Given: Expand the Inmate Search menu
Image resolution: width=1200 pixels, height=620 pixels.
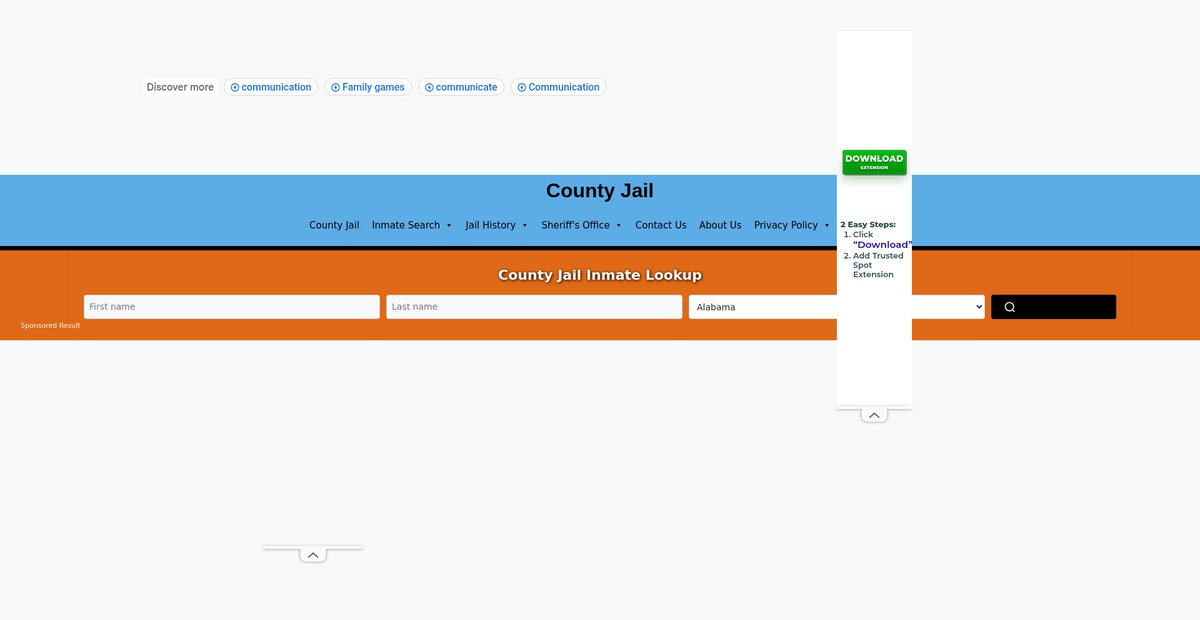Looking at the screenshot, I should (x=412, y=225).
